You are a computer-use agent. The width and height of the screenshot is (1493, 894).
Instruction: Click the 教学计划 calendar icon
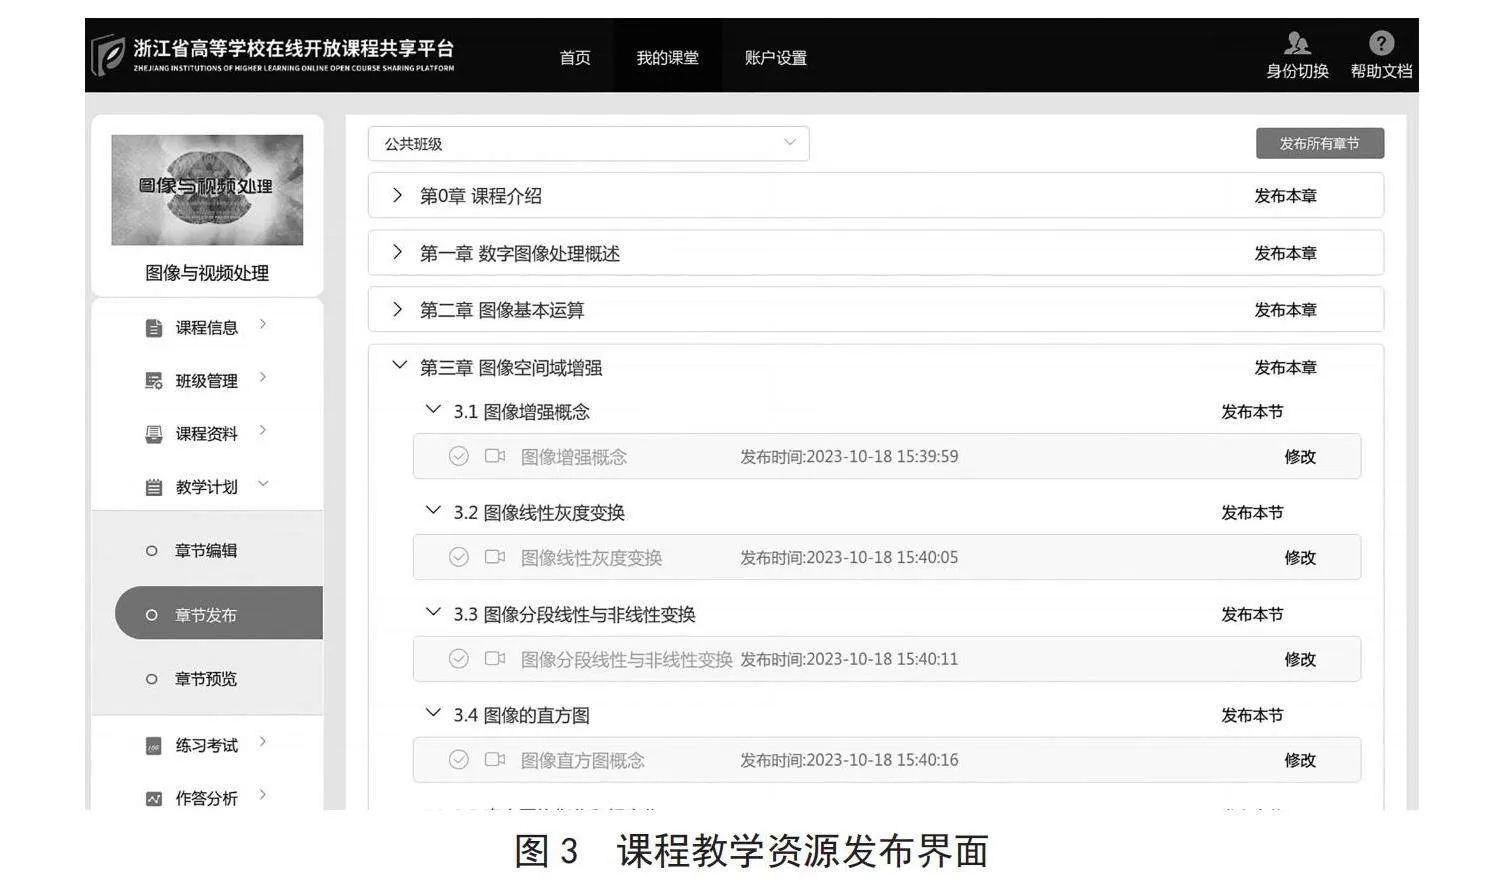(154, 488)
